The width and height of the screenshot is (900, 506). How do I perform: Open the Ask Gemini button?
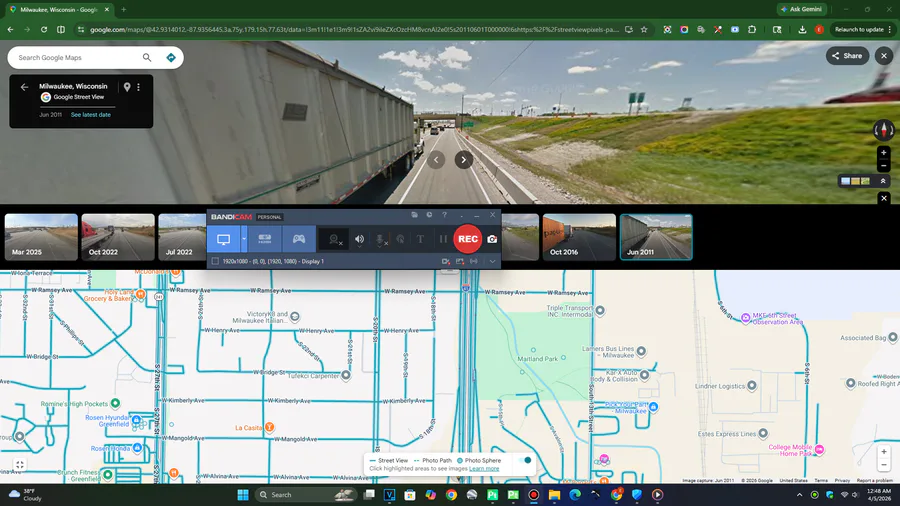[x=802, y=9]
